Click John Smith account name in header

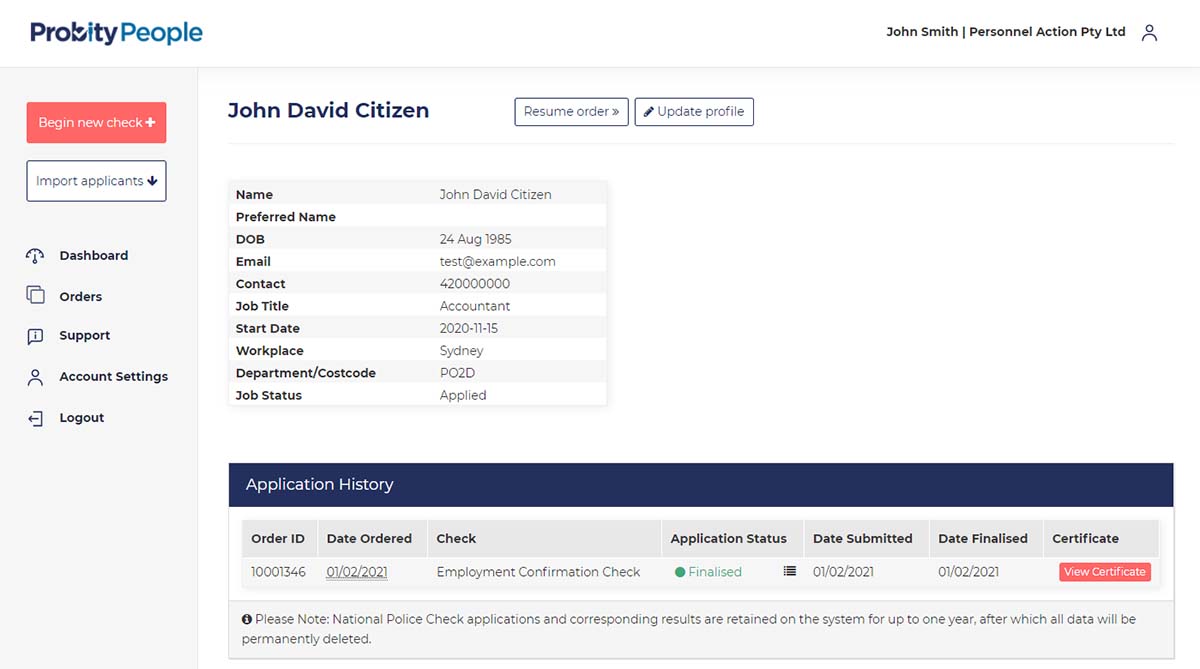(x=1005, y=32)
